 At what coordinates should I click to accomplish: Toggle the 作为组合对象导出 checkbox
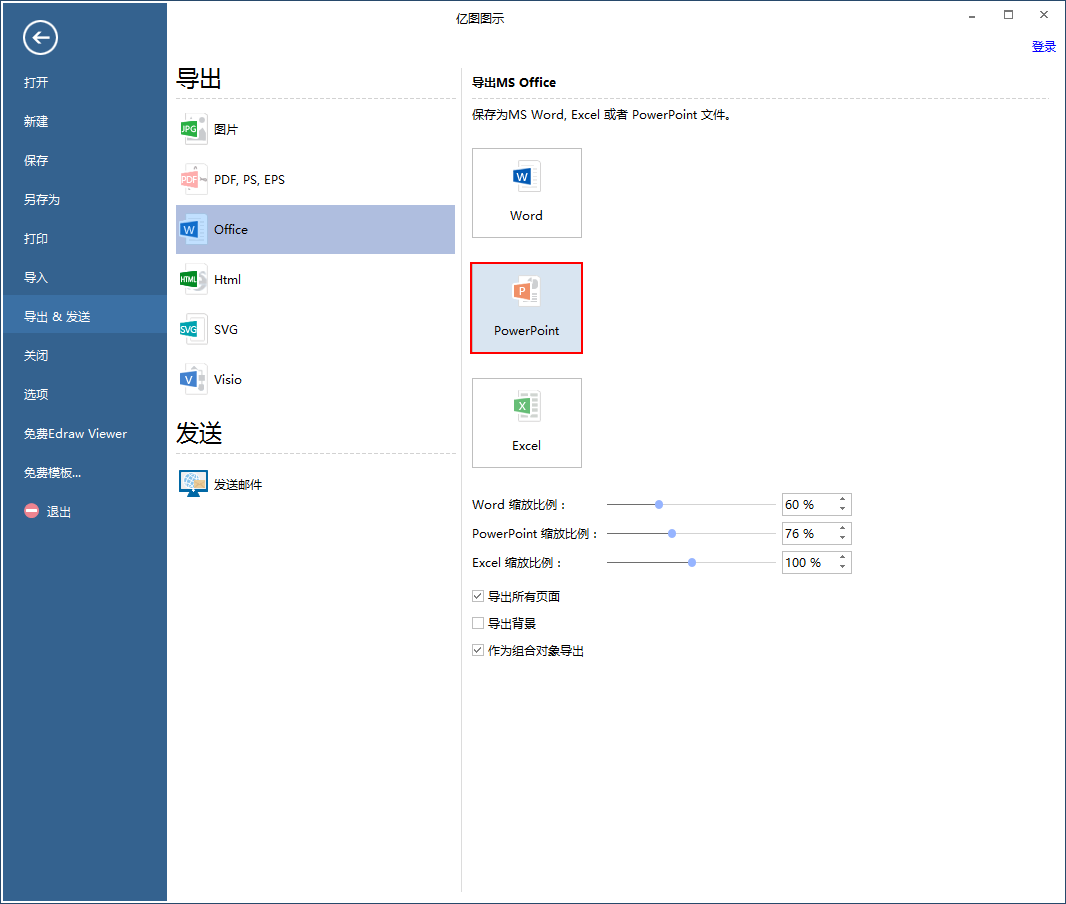point(478,651)
